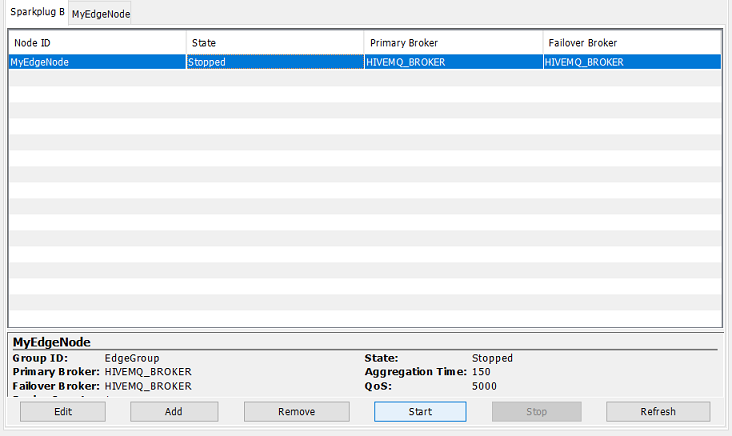Click the QoS value 5000
This screenshot has width=732, height=436.
[484, 386]
